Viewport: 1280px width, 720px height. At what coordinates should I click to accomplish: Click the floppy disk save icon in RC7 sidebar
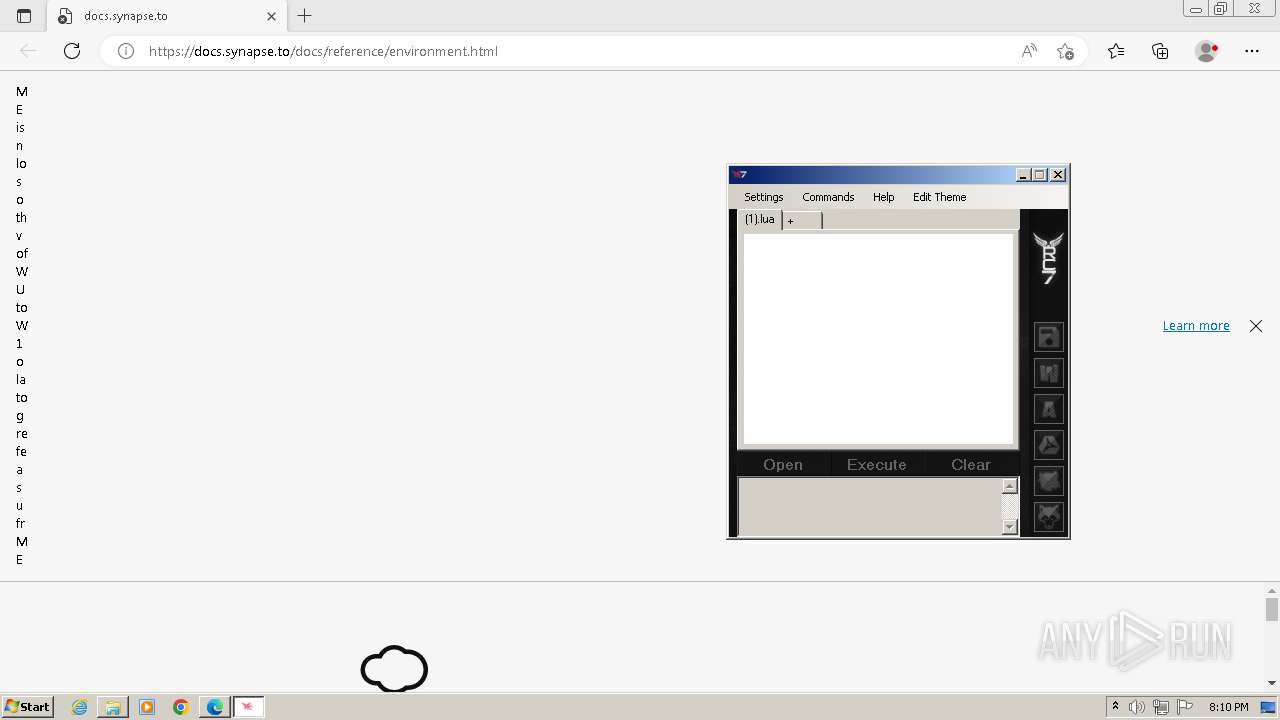click(1048, 337)
